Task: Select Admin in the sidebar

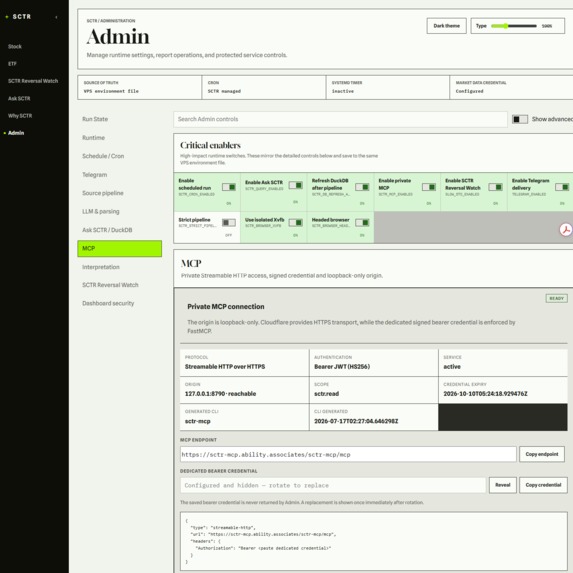Action: click(x=16, y=133)
